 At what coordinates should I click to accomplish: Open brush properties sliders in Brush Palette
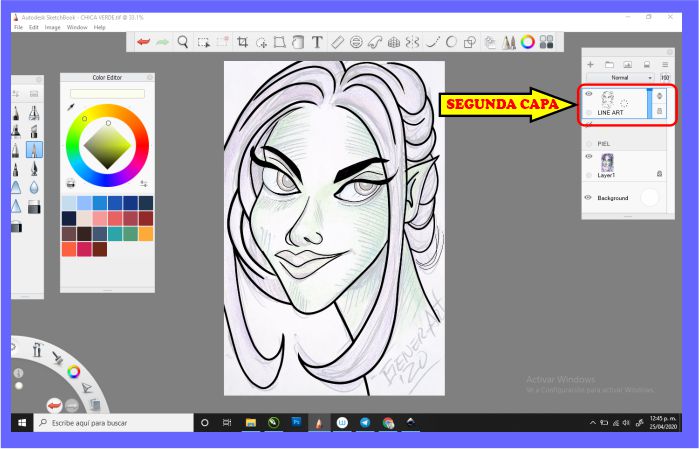click(16, 94)
